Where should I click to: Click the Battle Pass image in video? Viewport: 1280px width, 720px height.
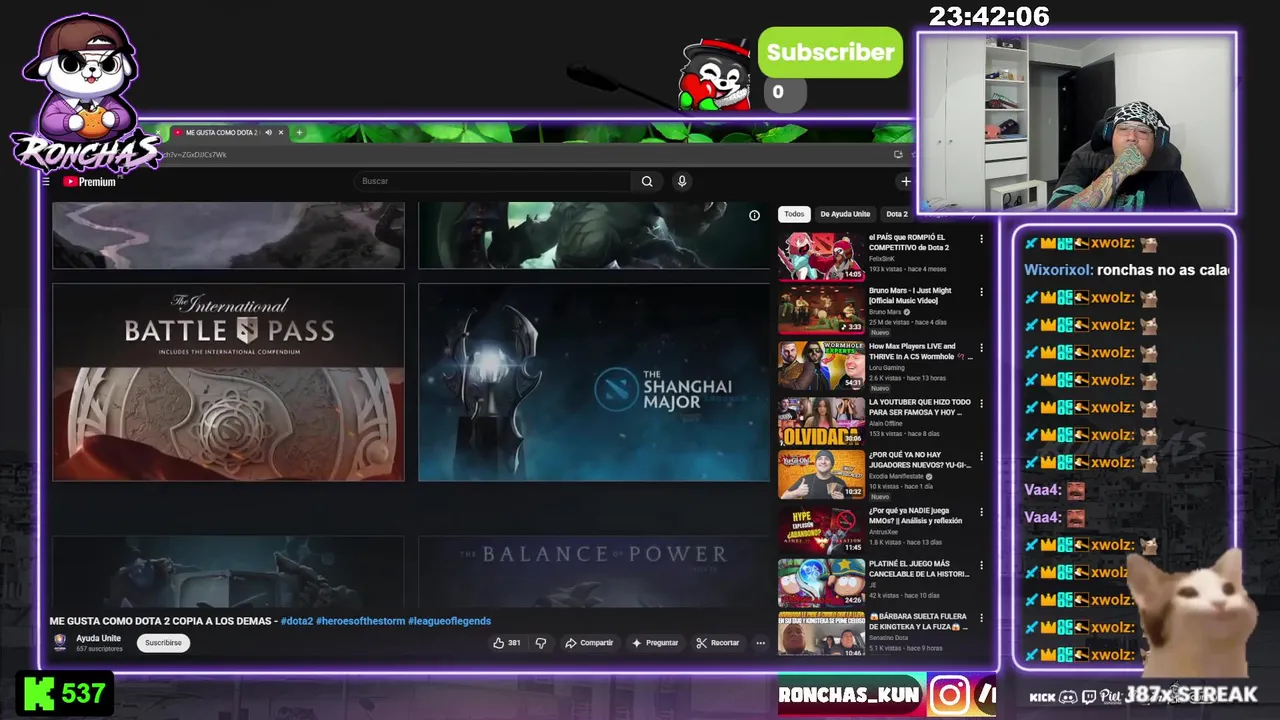(x=228, y=382)
